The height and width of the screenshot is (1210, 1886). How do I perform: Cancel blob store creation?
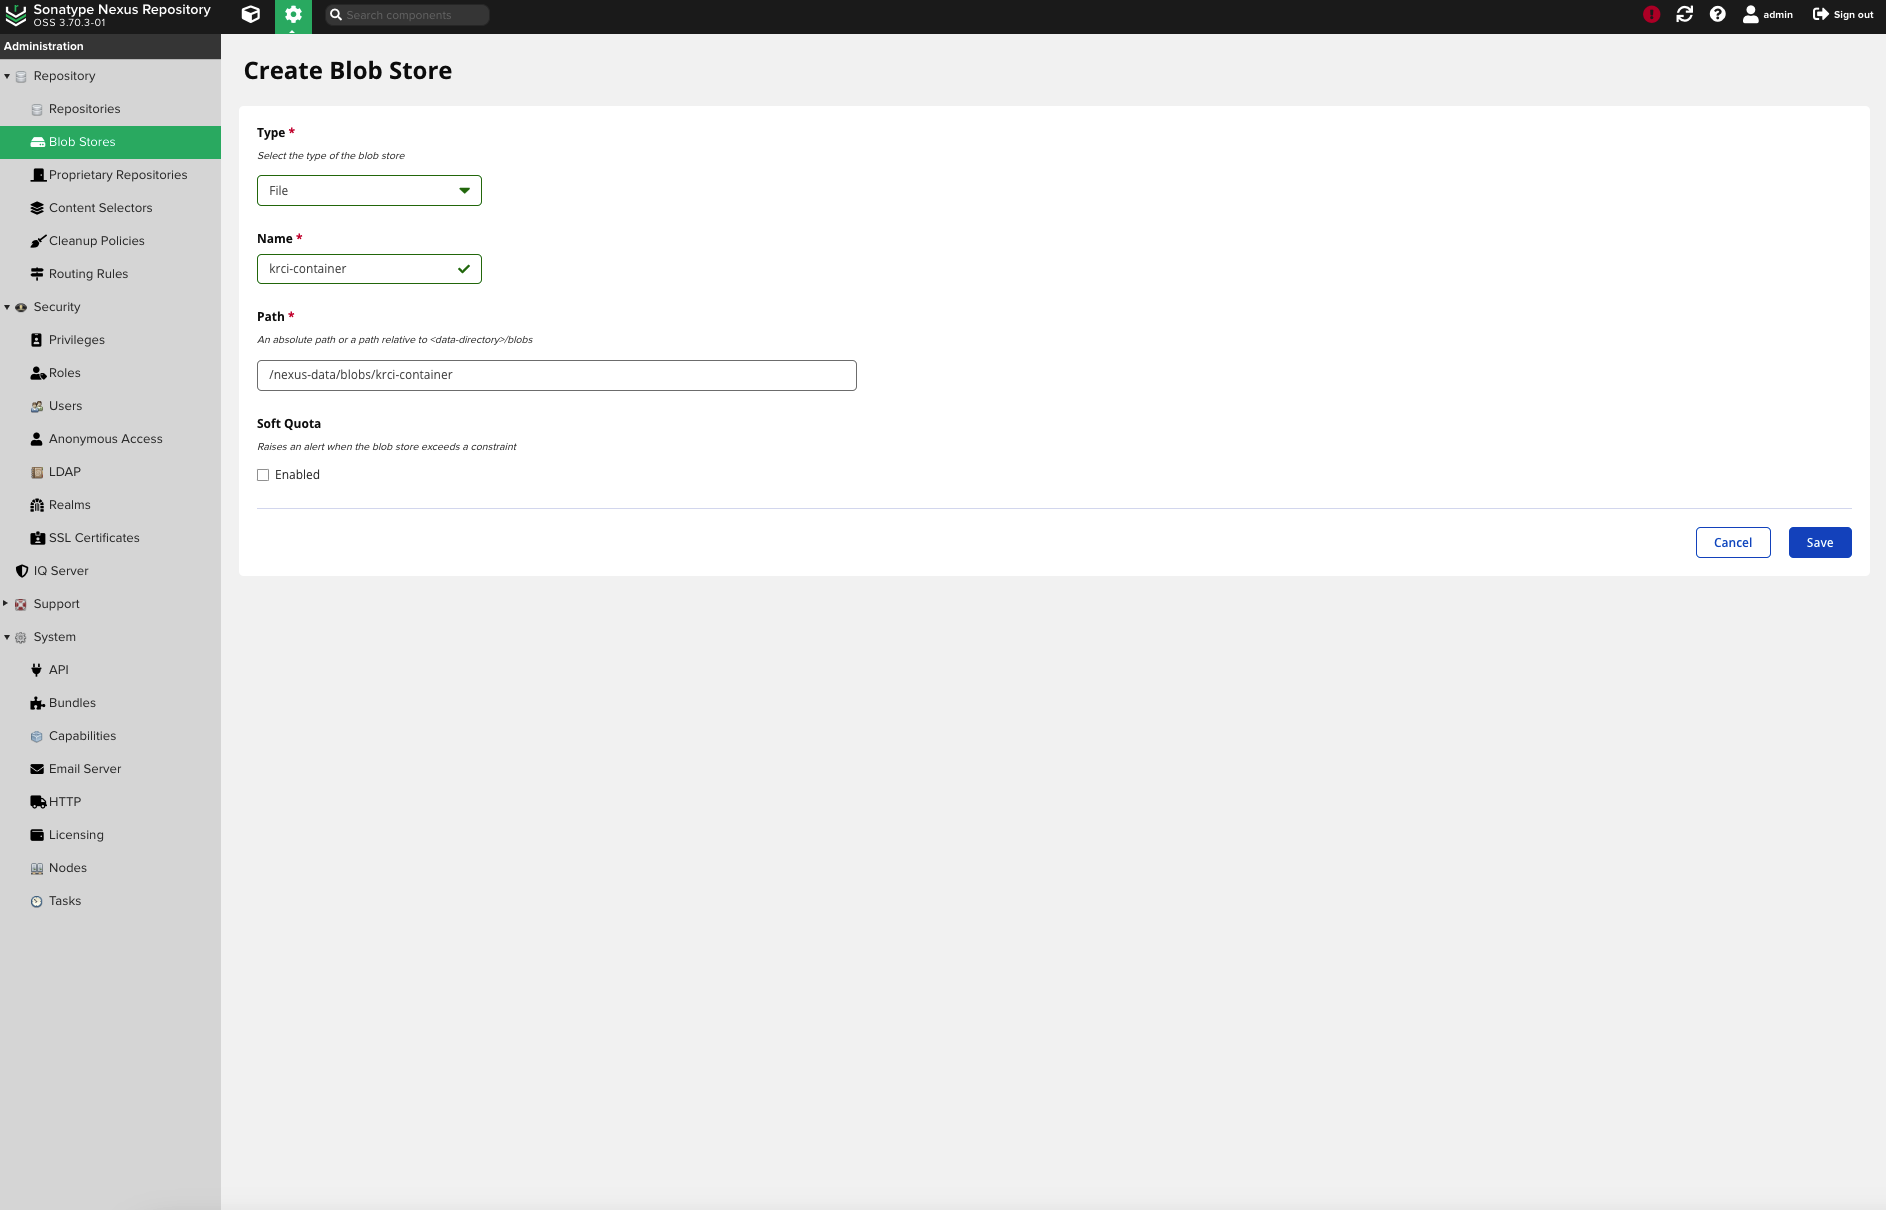point(1733,542)
